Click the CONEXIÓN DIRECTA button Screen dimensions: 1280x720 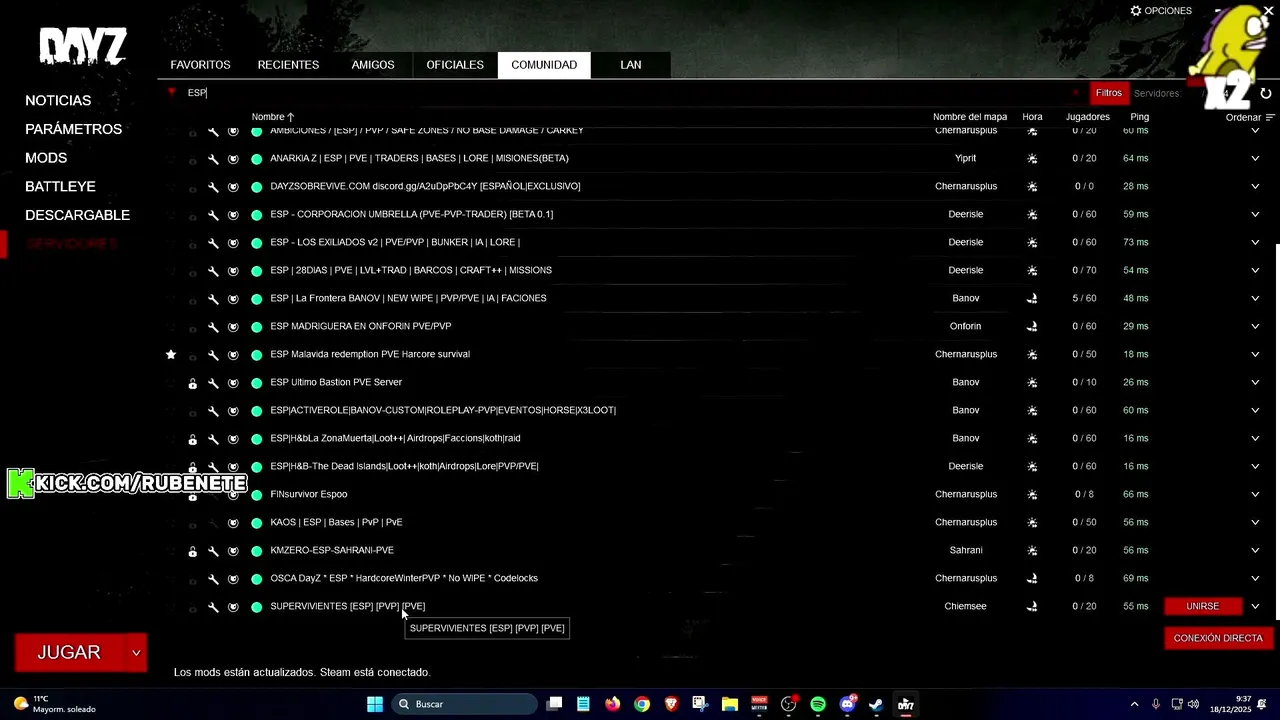pyautogui.click(x=1218, y=638)
